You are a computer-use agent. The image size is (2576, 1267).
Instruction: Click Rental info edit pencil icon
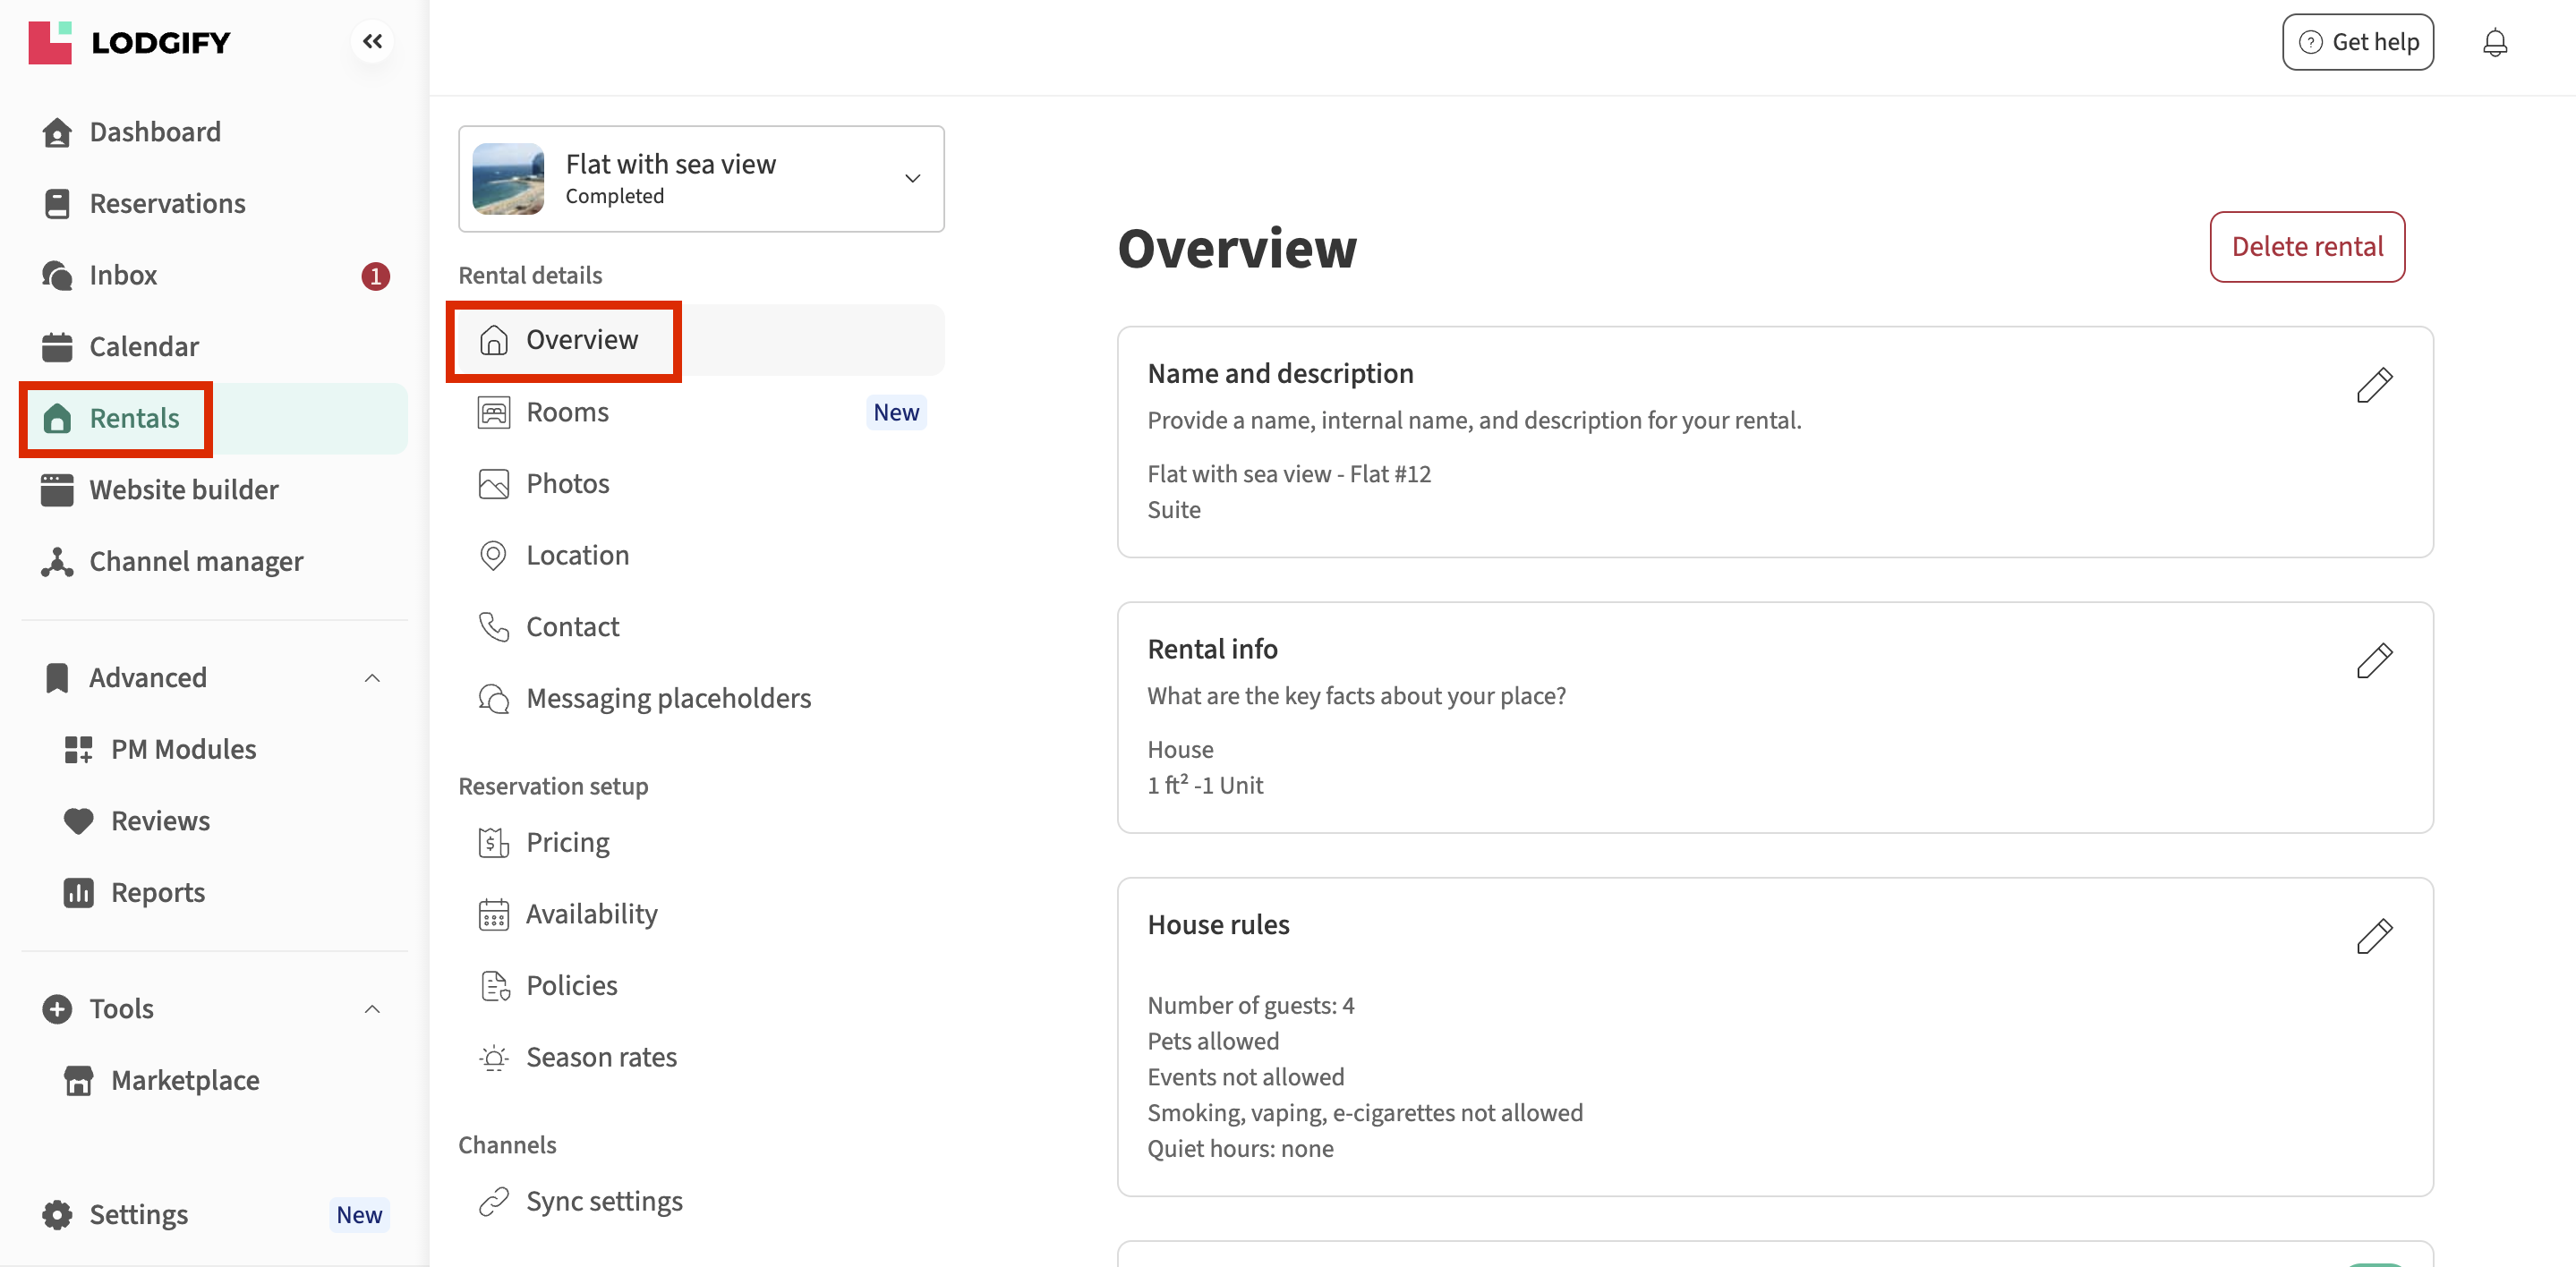point(2373,660)
